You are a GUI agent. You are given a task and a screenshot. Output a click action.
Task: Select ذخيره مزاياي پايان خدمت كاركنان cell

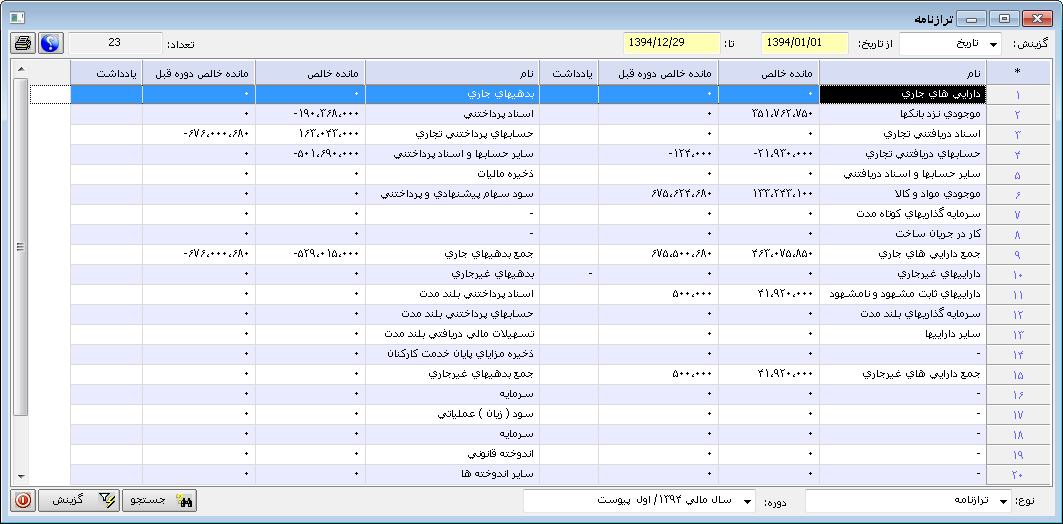tap(453, 355)
